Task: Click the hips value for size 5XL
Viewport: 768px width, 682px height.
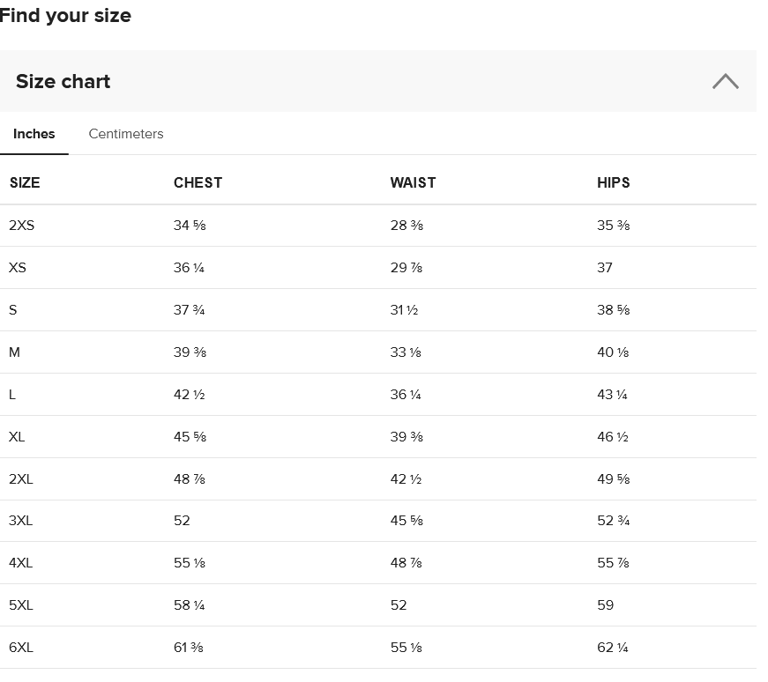Action: tap(605, 605)
